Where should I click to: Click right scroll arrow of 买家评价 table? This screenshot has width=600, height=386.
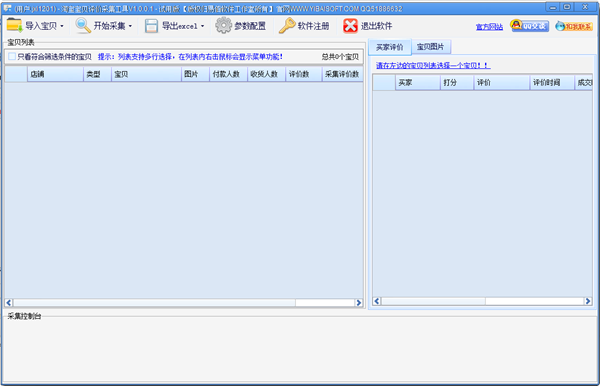pos(588,301)
